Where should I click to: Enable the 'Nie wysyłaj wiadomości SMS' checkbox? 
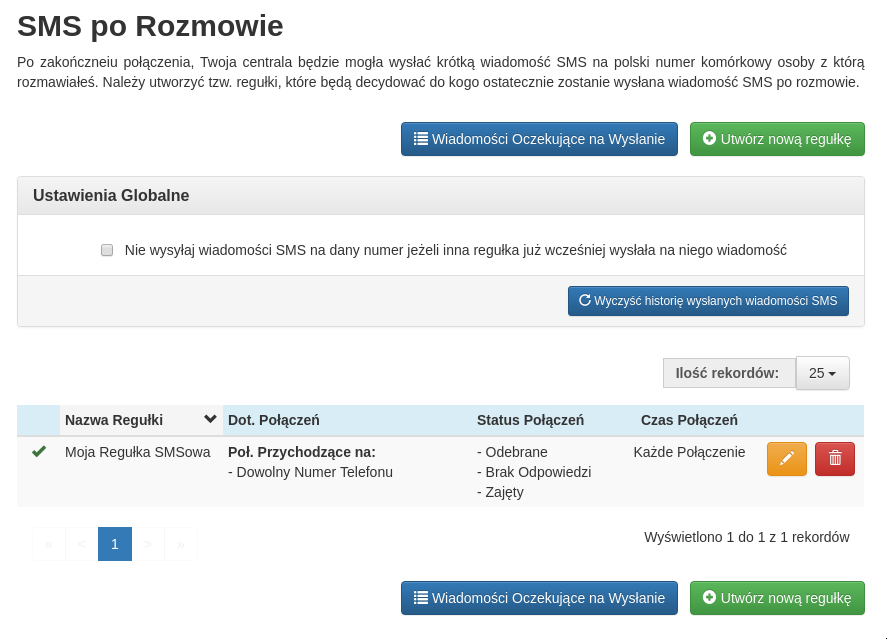(x=107, y=250)
